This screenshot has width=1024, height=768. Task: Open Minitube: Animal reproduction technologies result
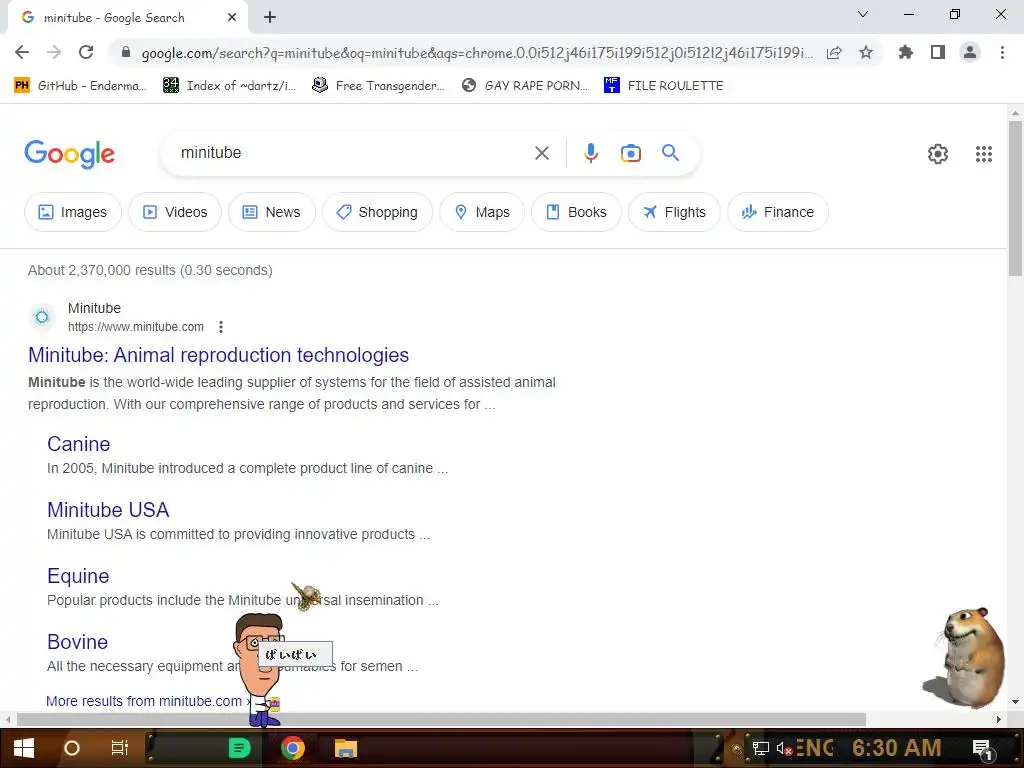218,355
